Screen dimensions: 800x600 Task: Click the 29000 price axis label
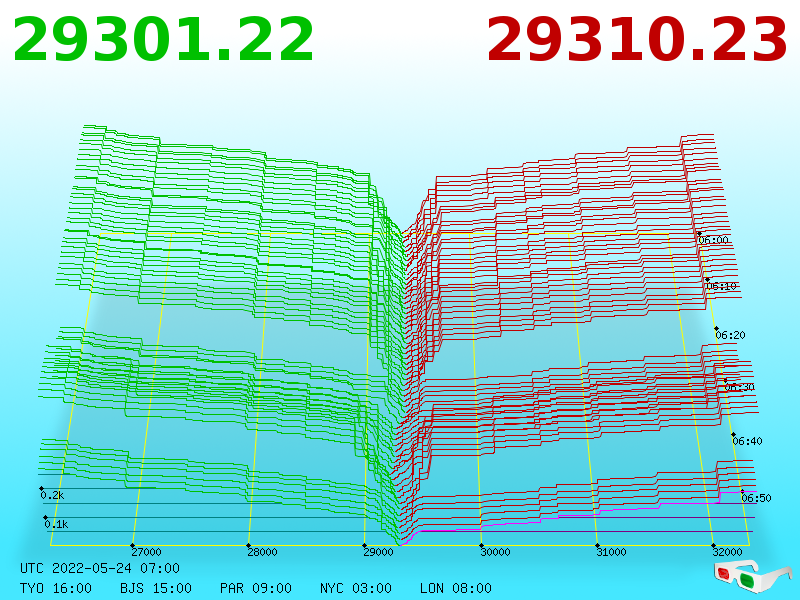coord(378,552)
